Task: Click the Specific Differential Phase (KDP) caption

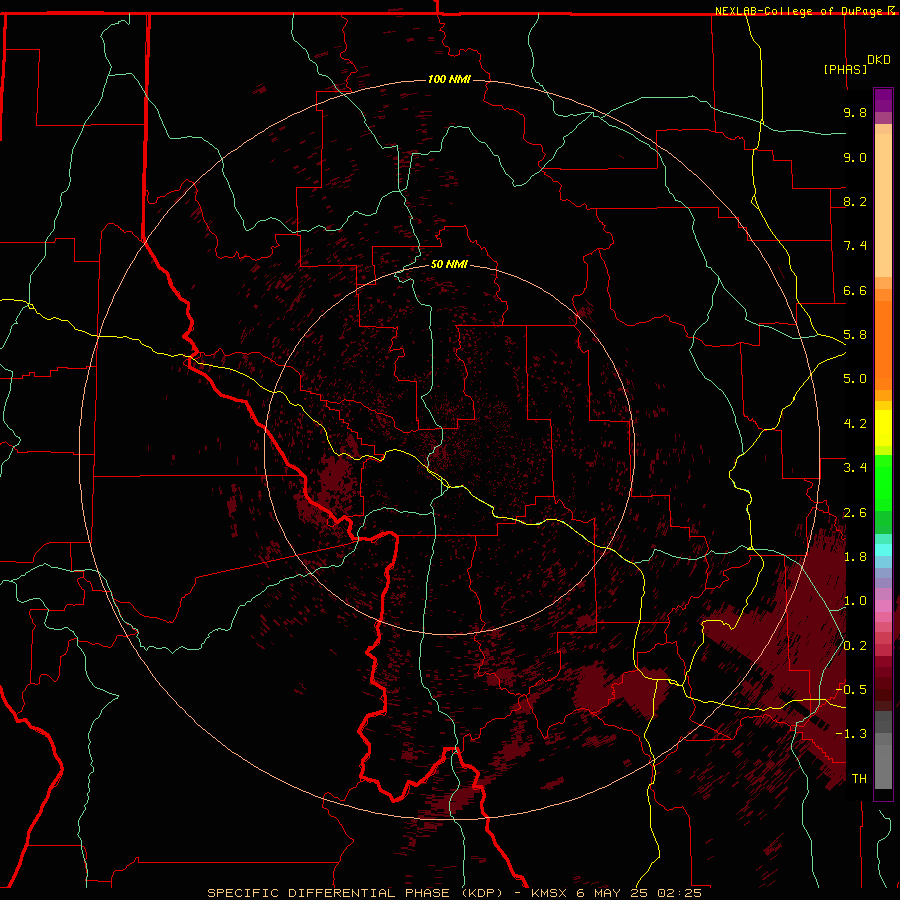Action: (354, 893)
